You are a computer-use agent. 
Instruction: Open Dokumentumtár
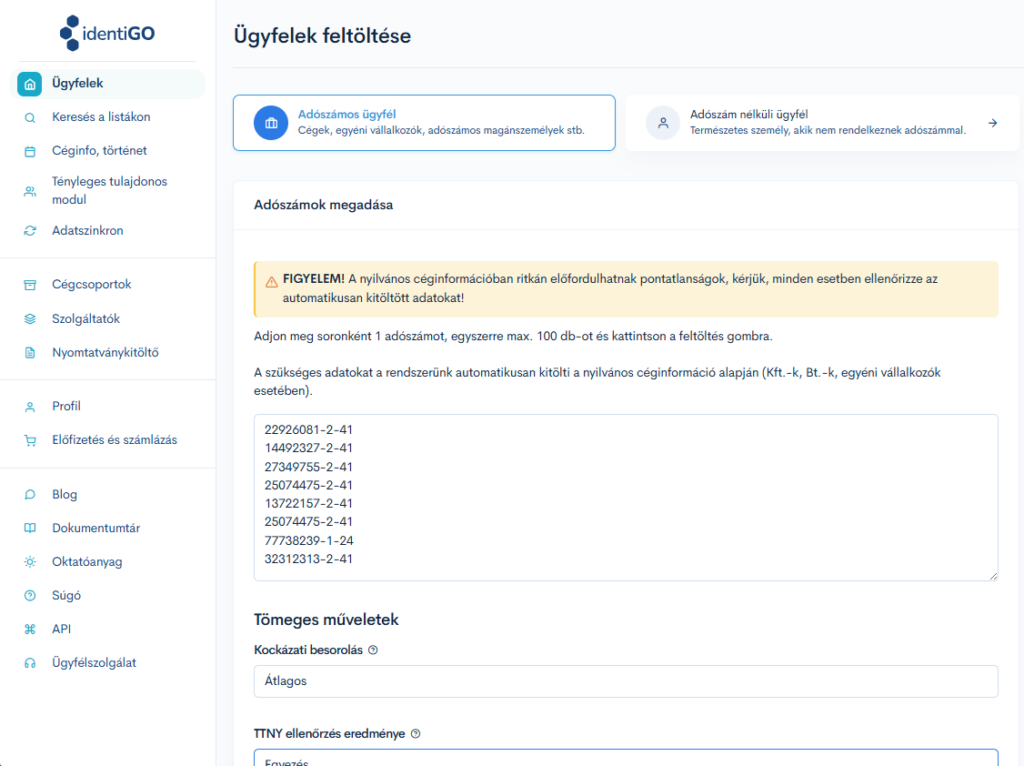(96, 528)
